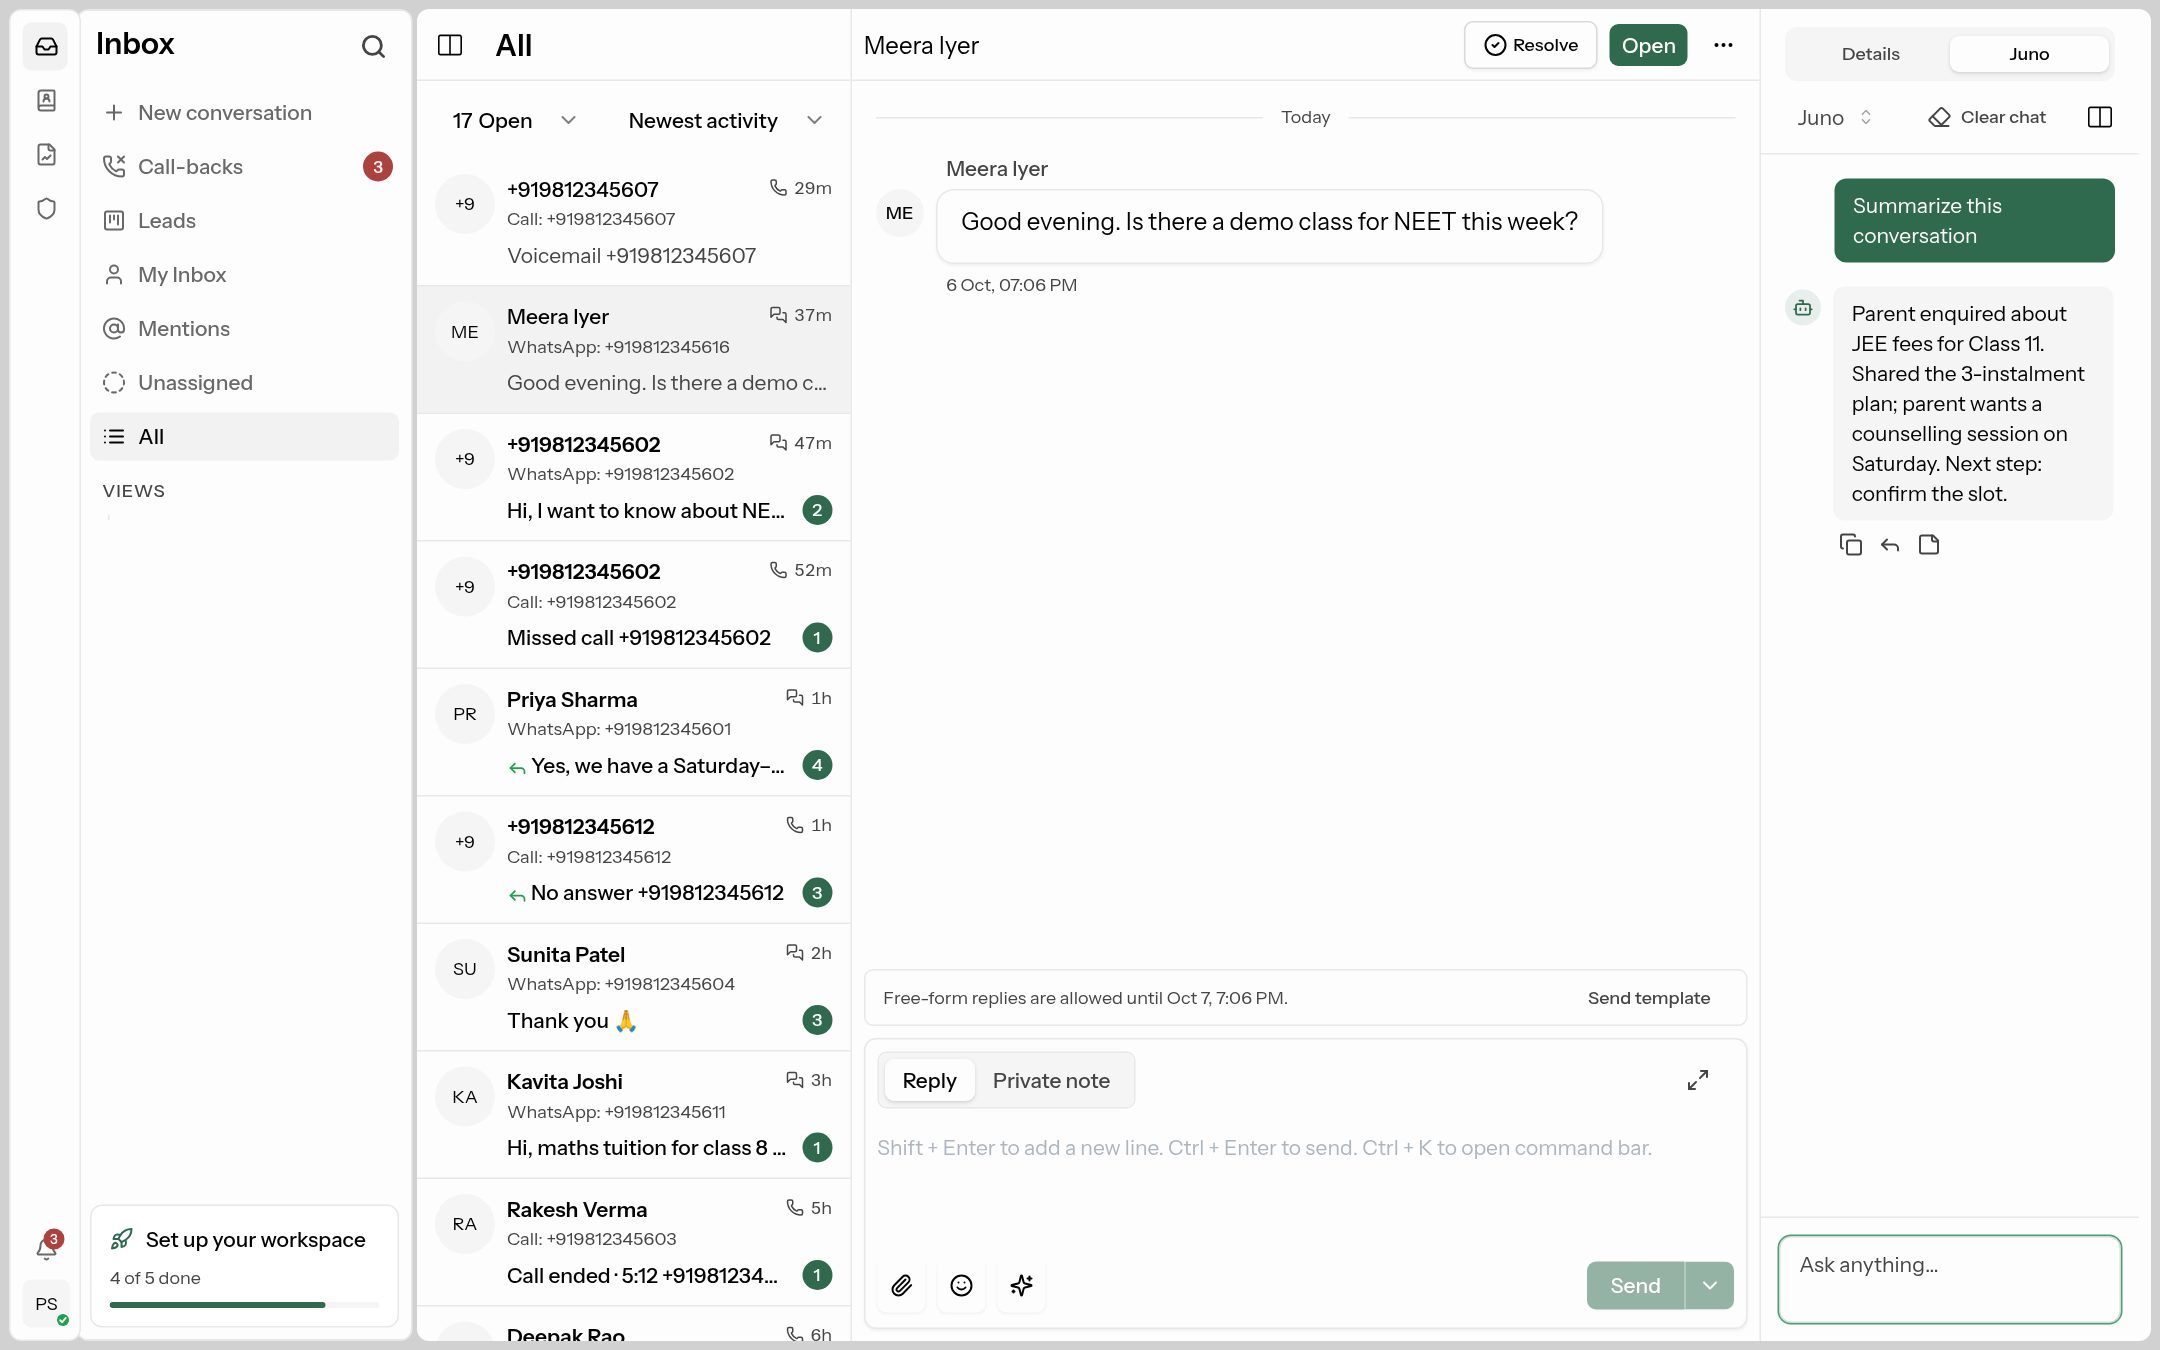Open the Leads section
Viewport: 2160px width, 1350px height.
(x=244, y=221)
